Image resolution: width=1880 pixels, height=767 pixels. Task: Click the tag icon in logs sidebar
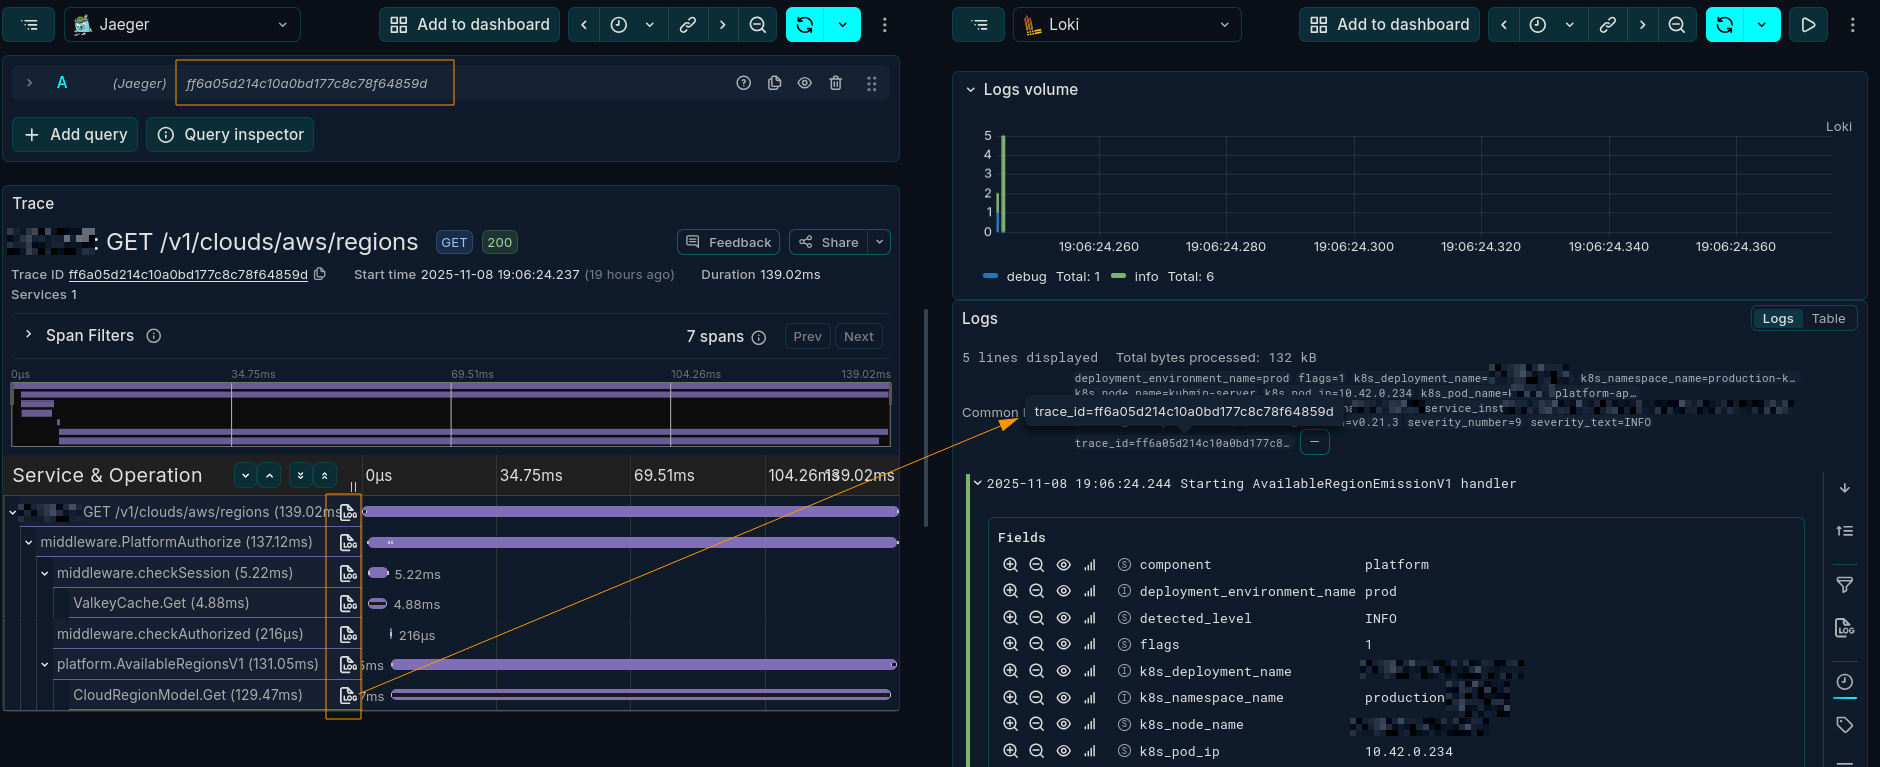(1845, 725)
